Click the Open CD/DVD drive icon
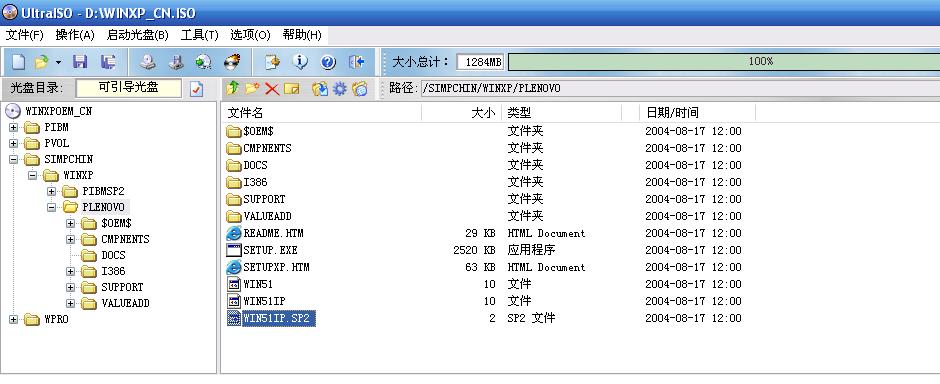Screen dimensions: 940x384 click(x=148, y=62)
